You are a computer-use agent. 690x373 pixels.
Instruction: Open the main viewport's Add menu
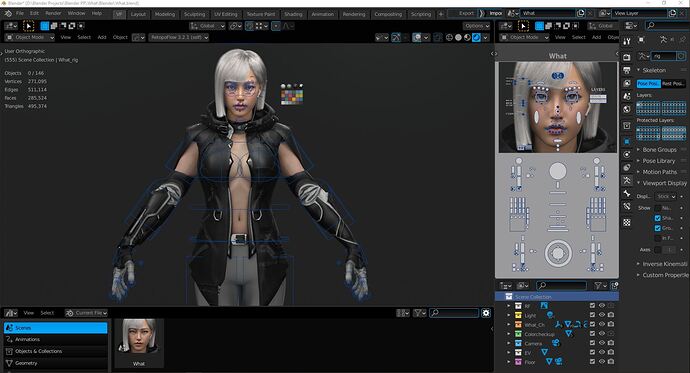[x=102, y=37]
